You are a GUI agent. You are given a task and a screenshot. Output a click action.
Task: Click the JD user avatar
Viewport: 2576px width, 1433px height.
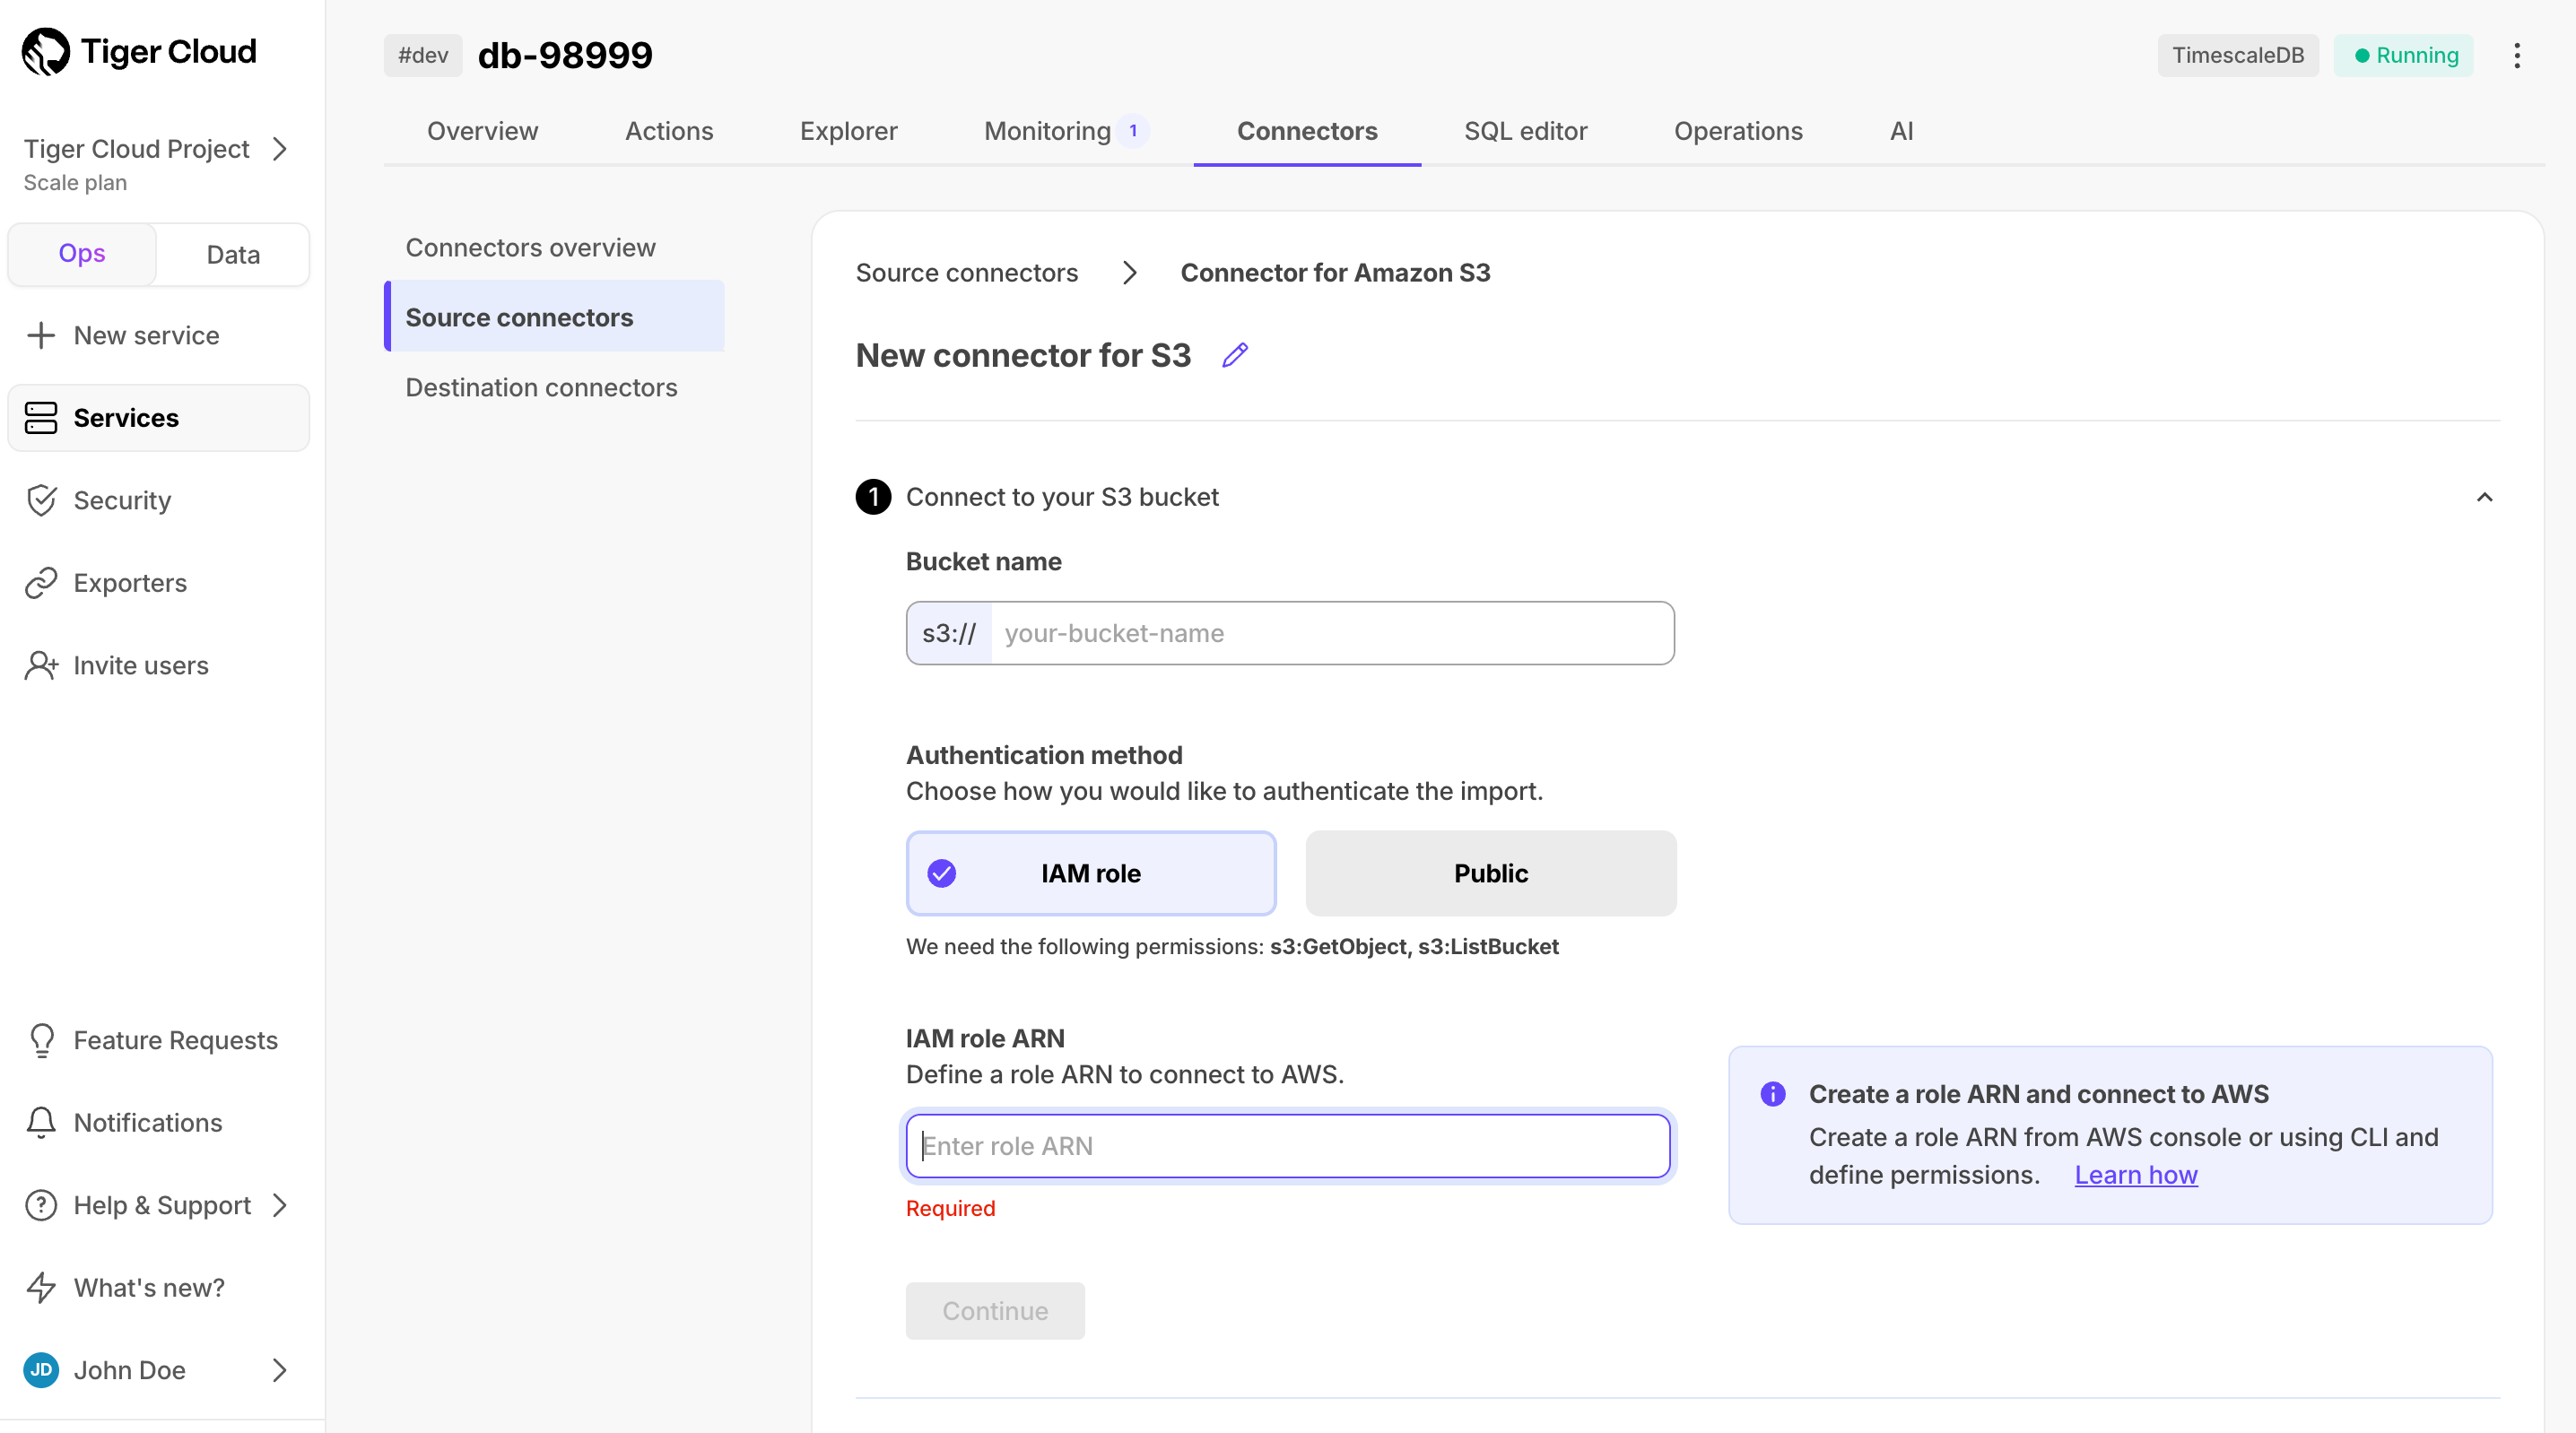tap(41, 1370)
